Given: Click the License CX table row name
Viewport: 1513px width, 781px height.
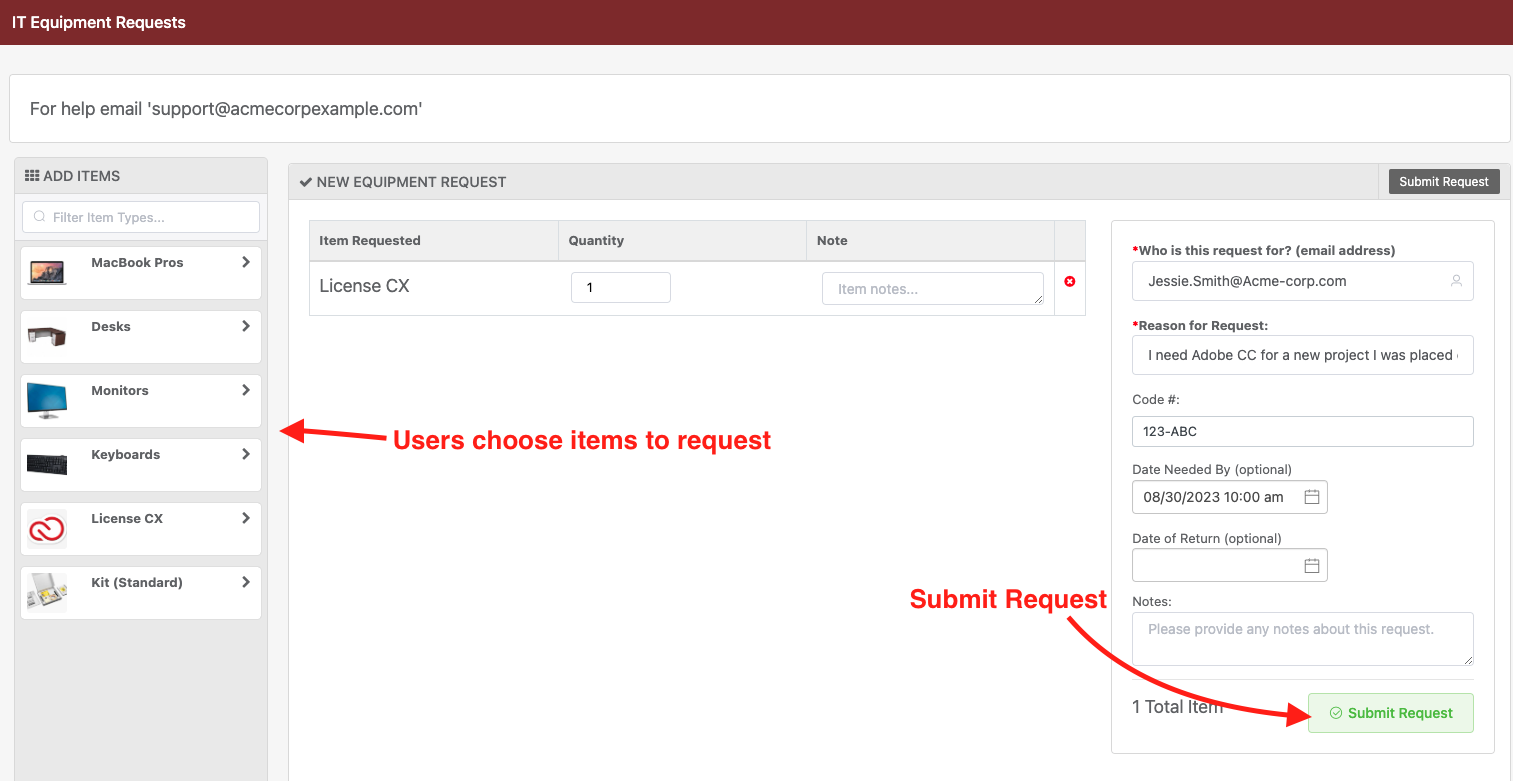Looking at the screenshot, I should click(364, 286).
